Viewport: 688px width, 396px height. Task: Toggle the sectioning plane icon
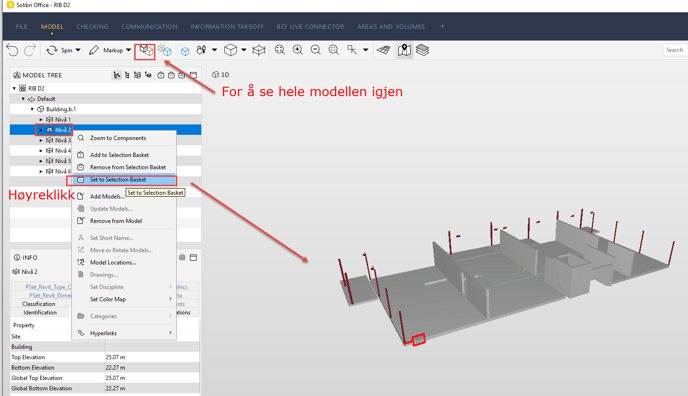pyautogui.click(x=383, y=50)
